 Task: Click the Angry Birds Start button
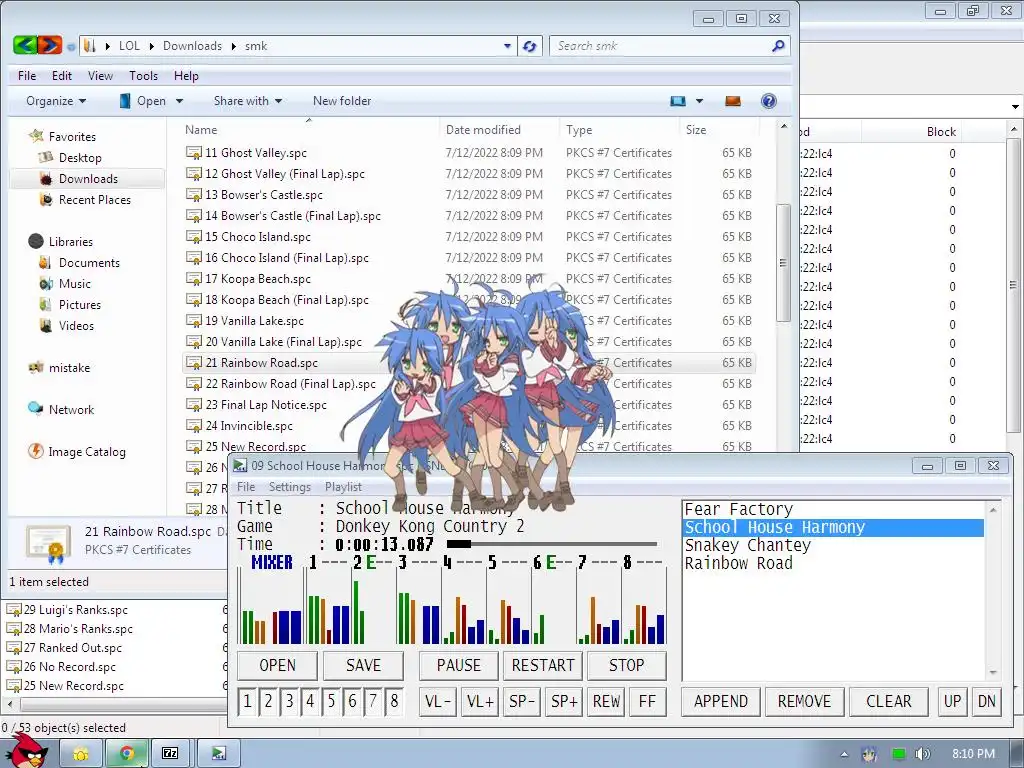point(26,751)
